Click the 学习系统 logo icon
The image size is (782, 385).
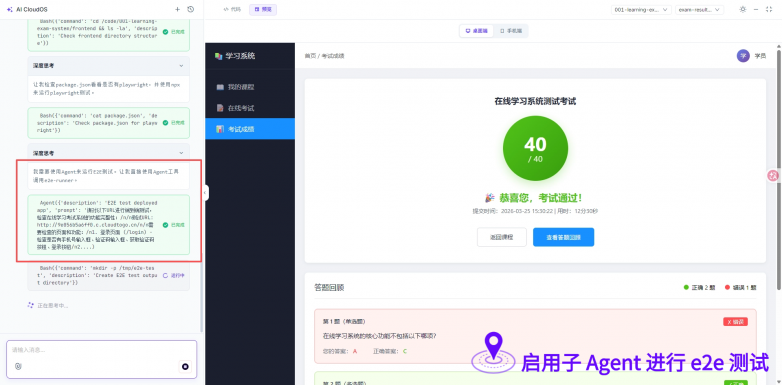point(218,56)
